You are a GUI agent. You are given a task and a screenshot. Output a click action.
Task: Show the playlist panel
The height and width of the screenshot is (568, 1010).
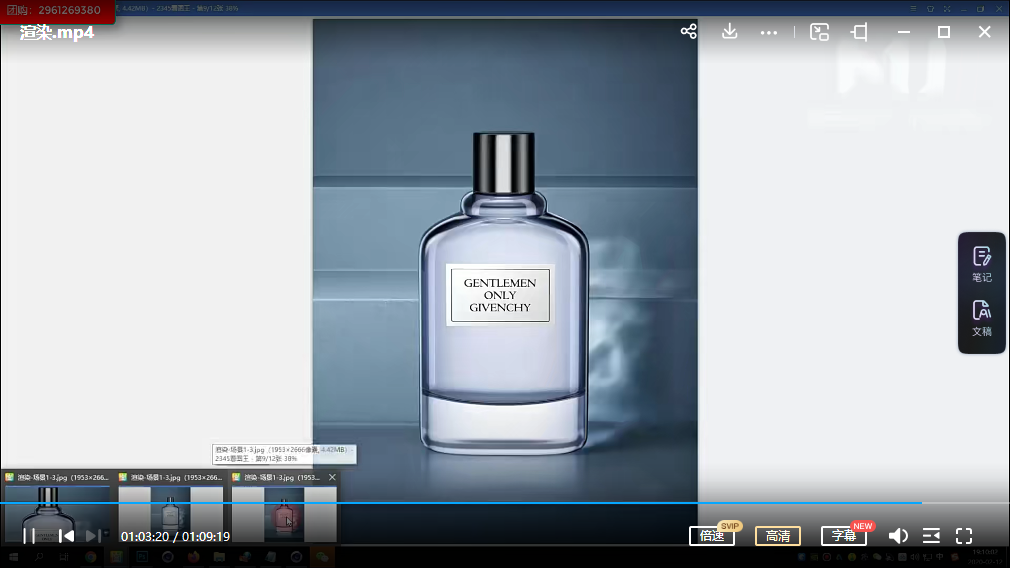pyautogui.click(x=931, y=536)
